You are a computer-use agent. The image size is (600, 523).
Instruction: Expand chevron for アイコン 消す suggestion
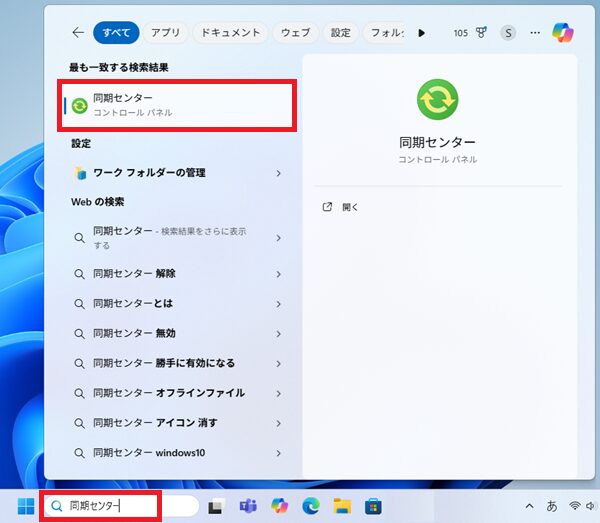279,423
